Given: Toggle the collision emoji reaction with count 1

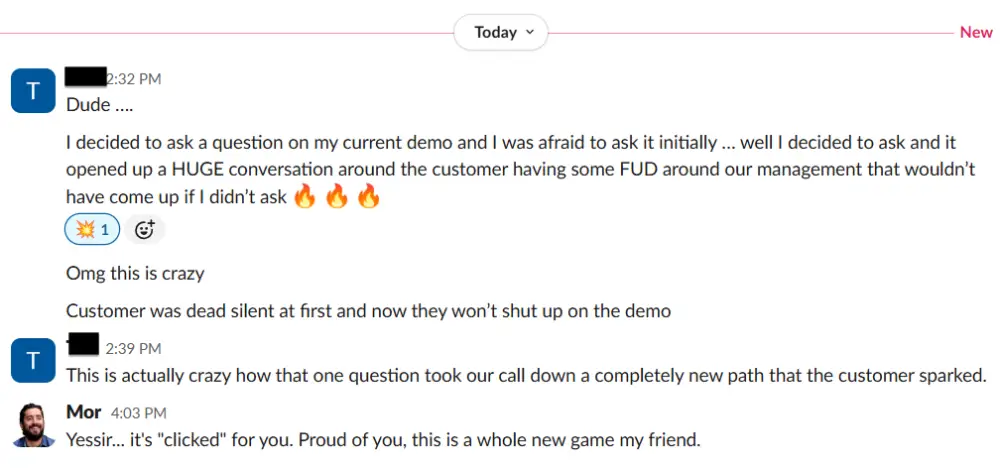Looking at the screenshot, I should tap(92, 230).
